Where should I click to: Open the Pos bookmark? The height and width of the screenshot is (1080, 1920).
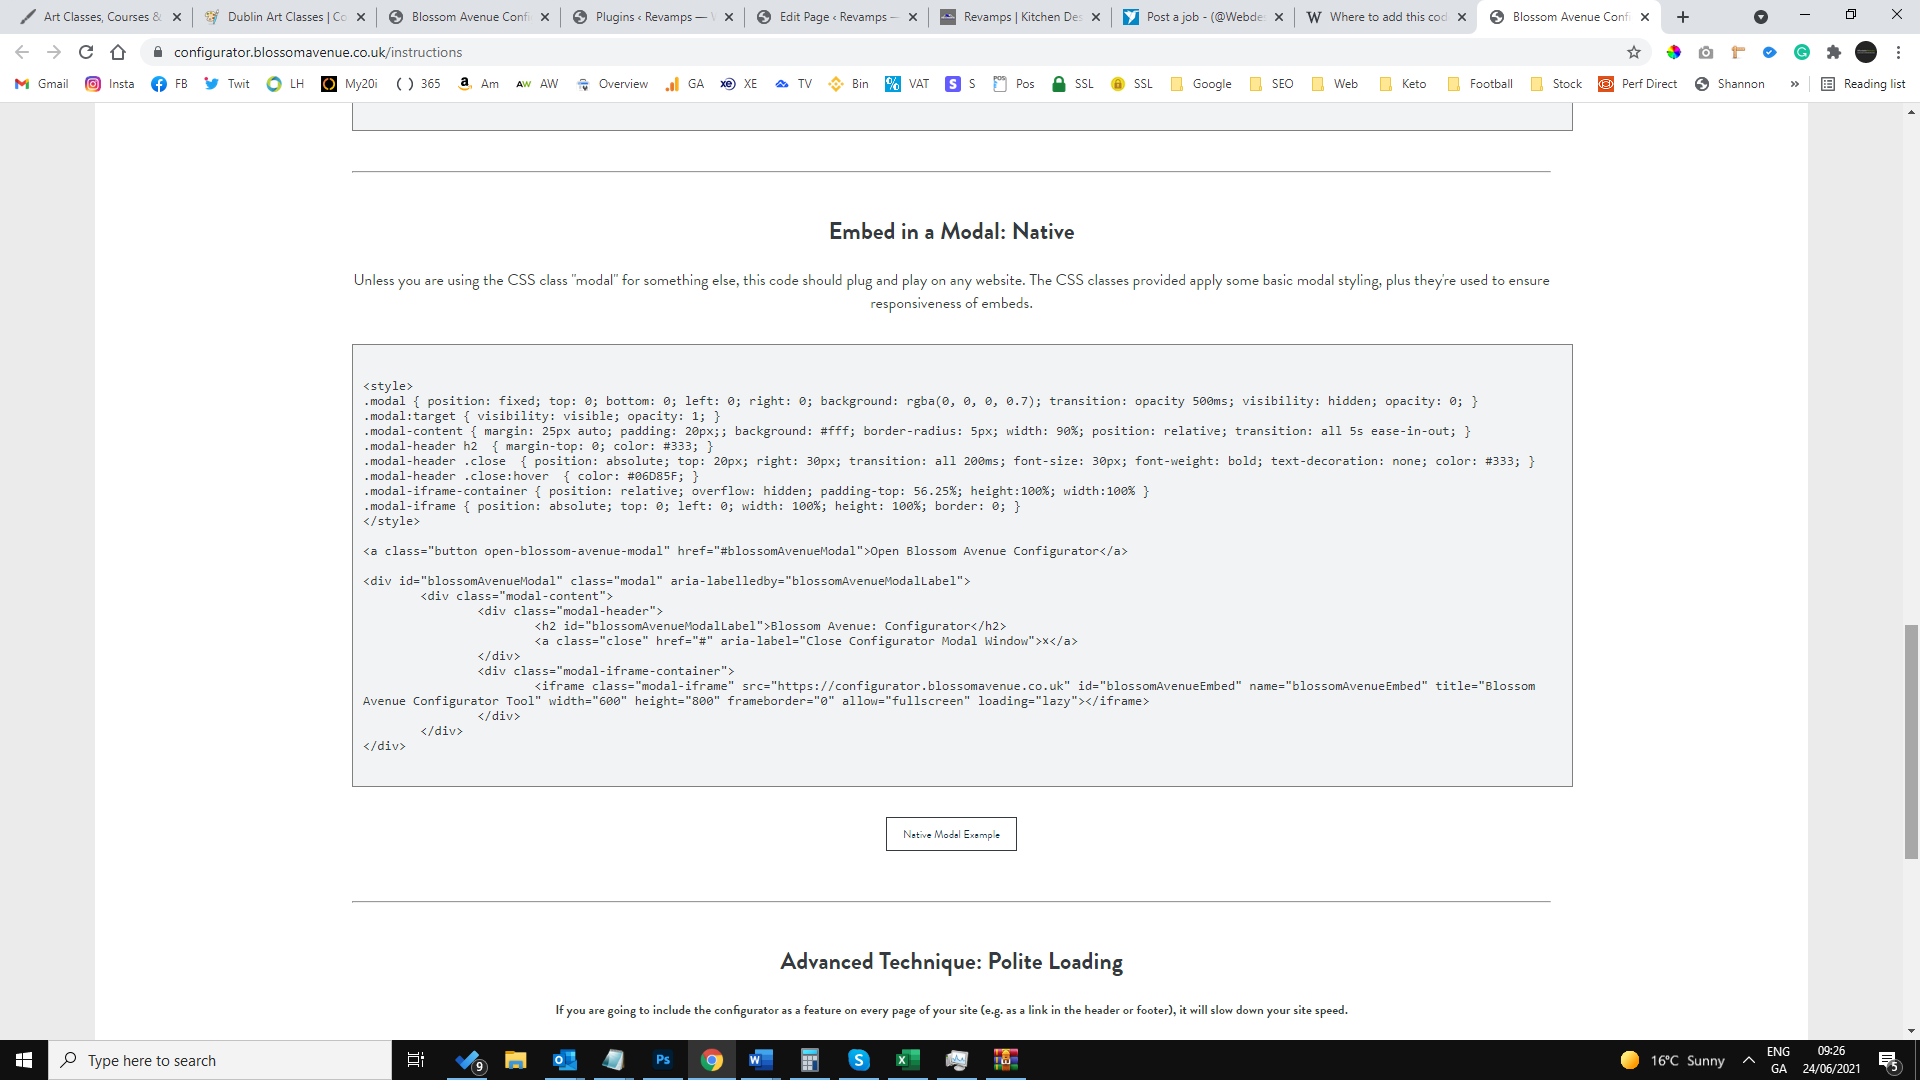[x=1014, y=84]
